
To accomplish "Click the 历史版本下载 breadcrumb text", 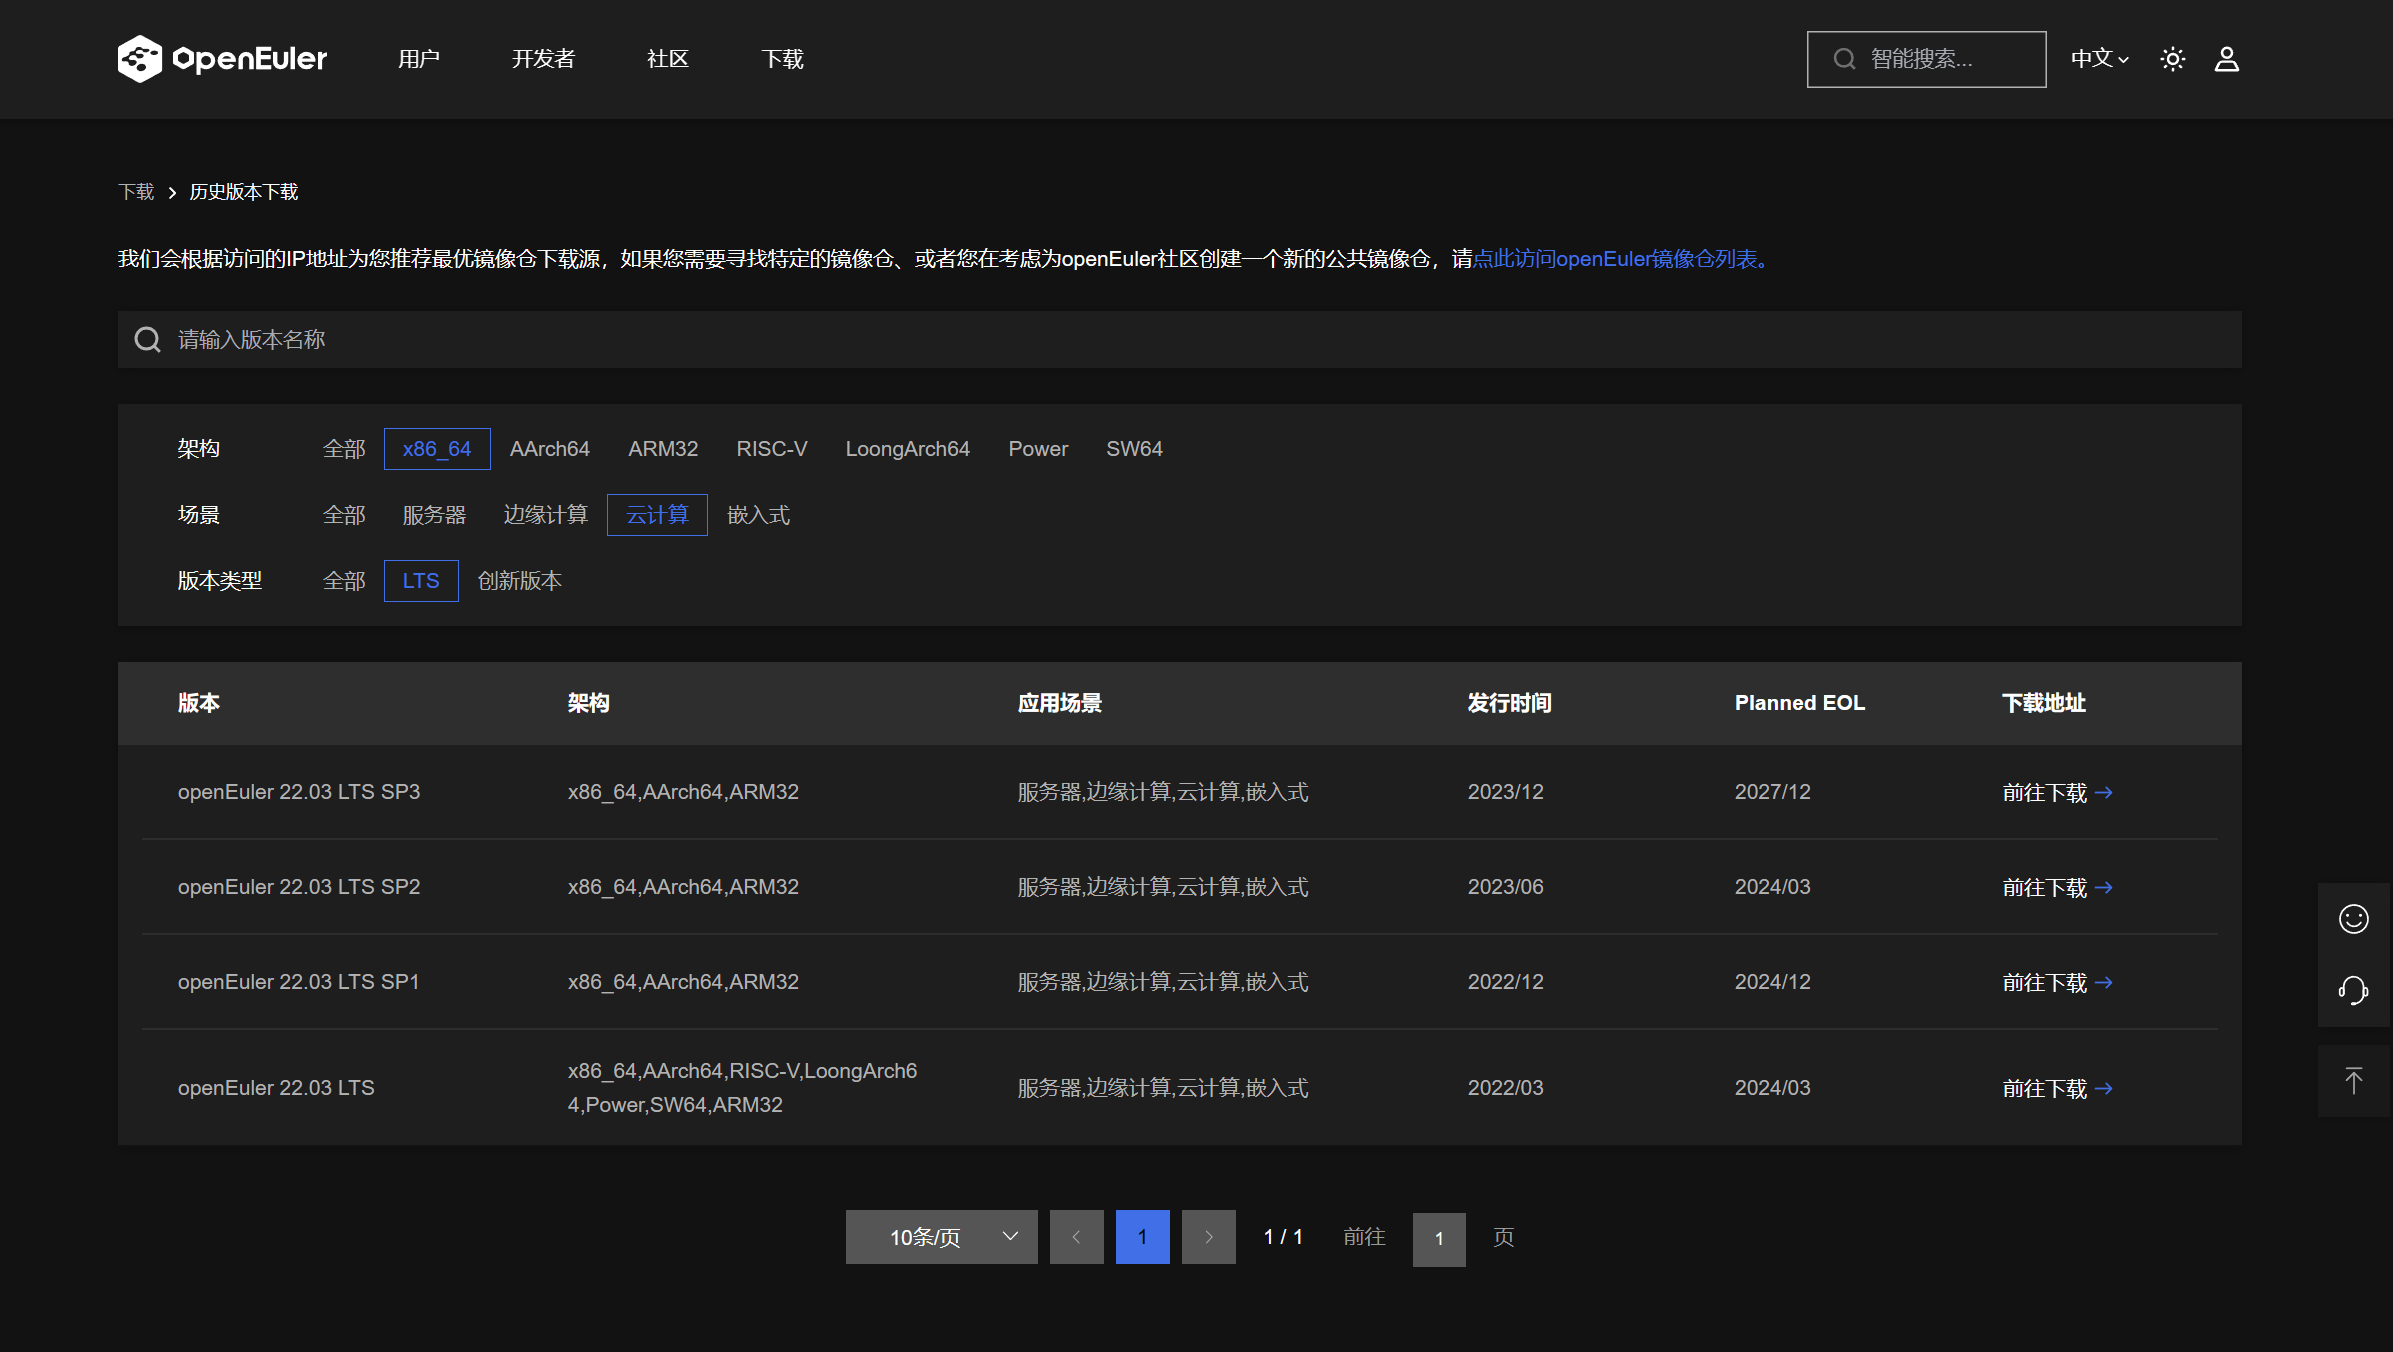I will pyautogui.click(x=244, y=191).
